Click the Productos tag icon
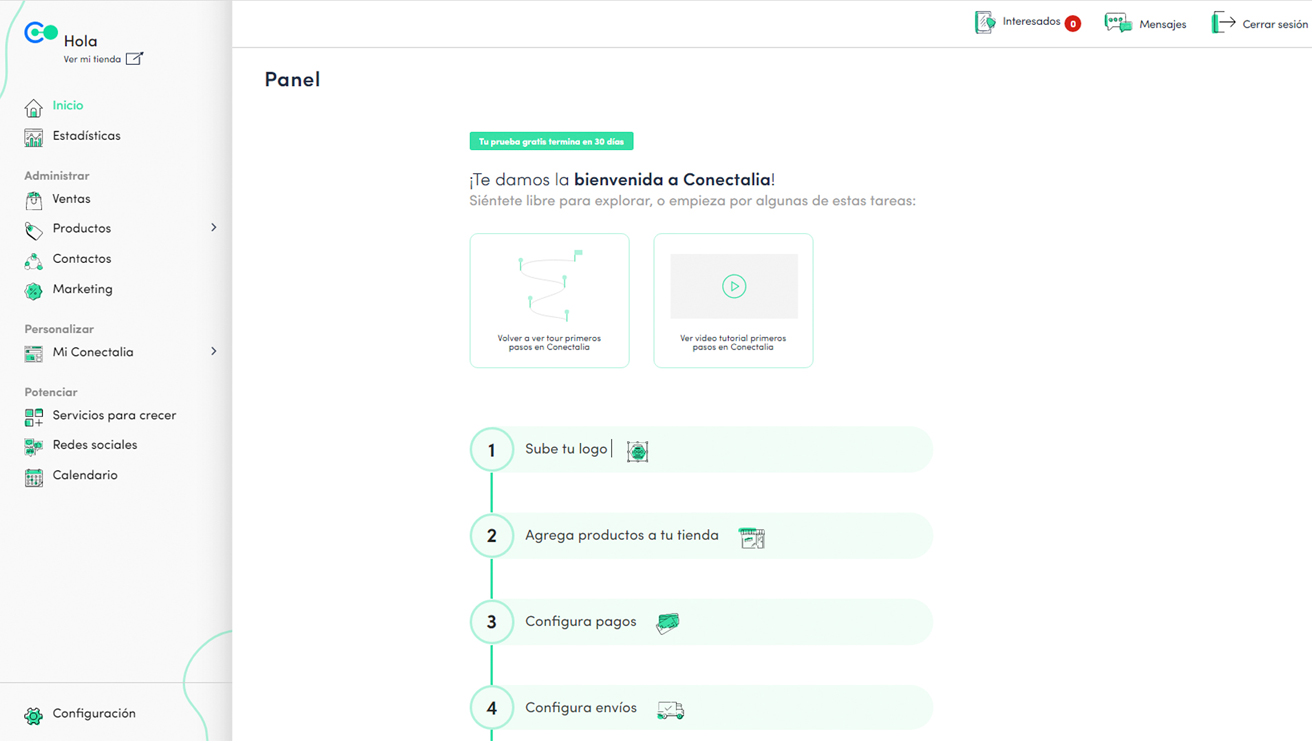 point(34,230)
